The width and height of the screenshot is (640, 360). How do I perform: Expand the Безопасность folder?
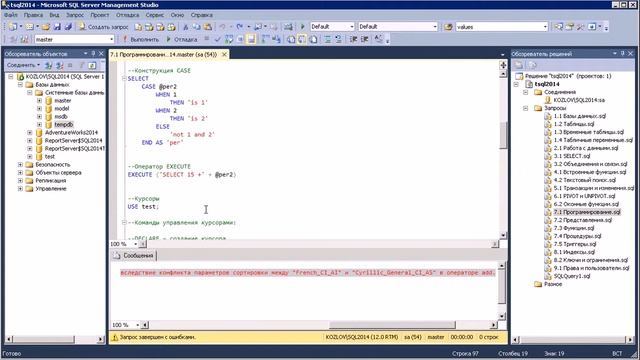tap(20, 164)
